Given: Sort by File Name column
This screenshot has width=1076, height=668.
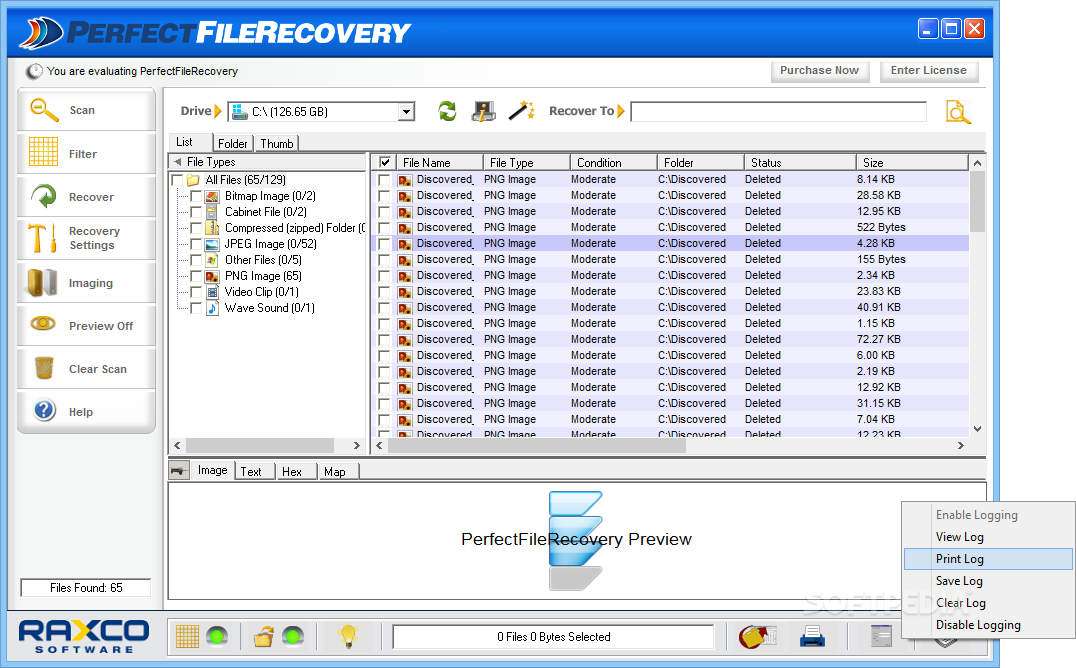Looking at the screenshot, I should coord(439,162).
